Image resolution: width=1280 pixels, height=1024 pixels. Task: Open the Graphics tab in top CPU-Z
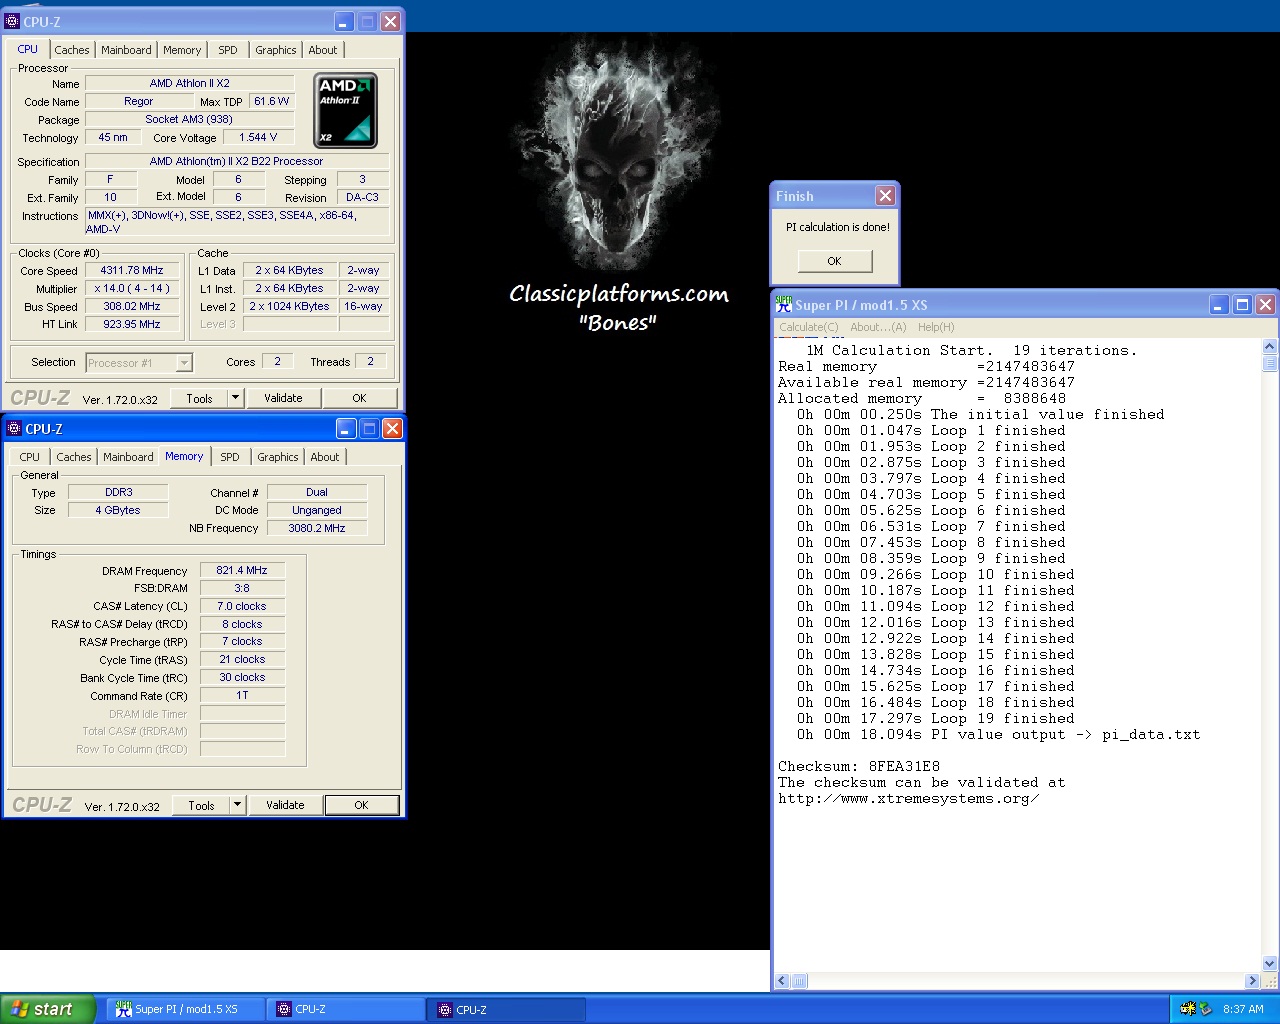(276, 50)
